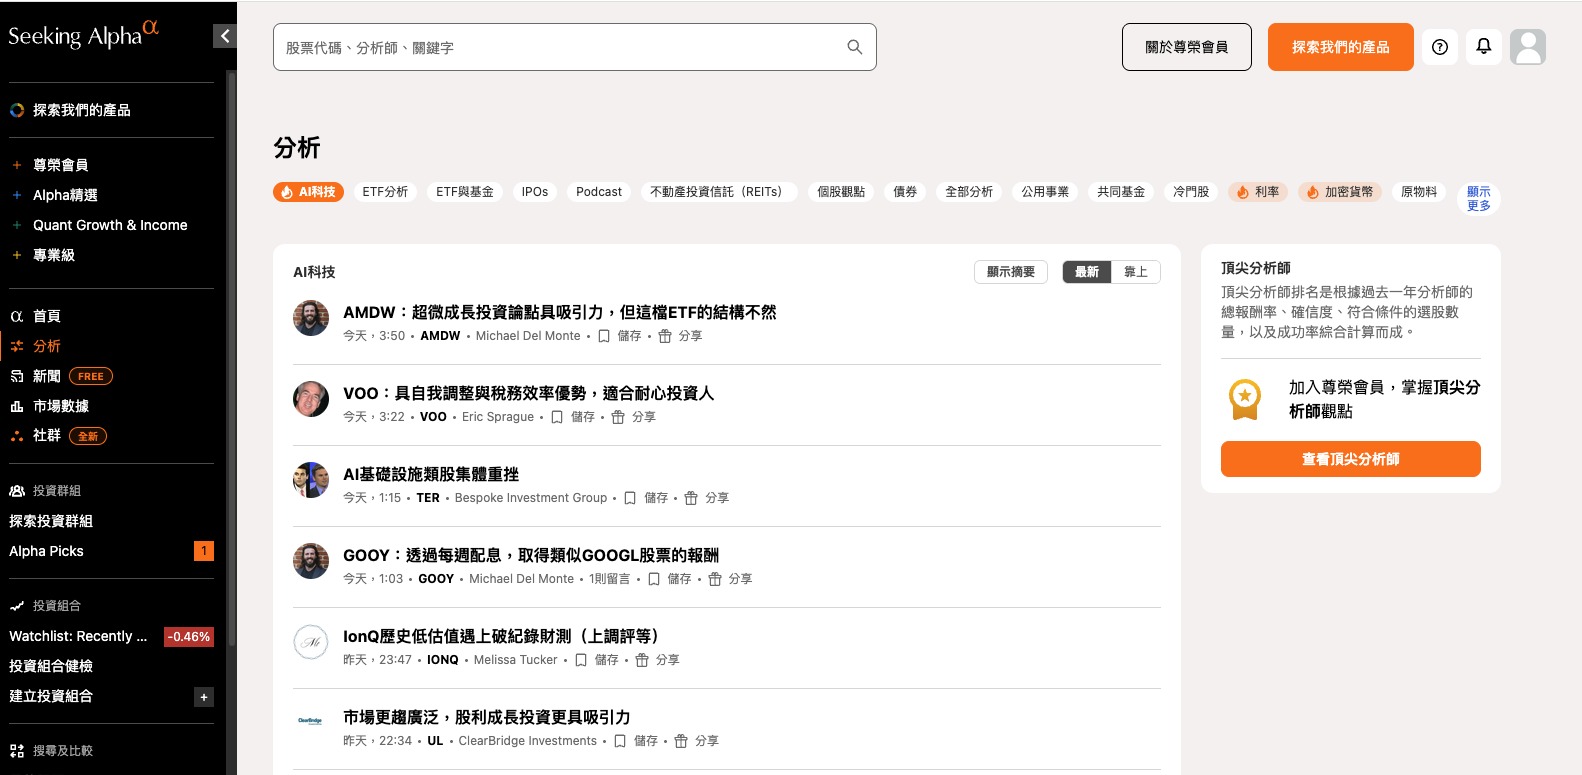This screenshot has width=1582, height=775.
Task: Select the 債券 category tab
Action: coord(905,192)
